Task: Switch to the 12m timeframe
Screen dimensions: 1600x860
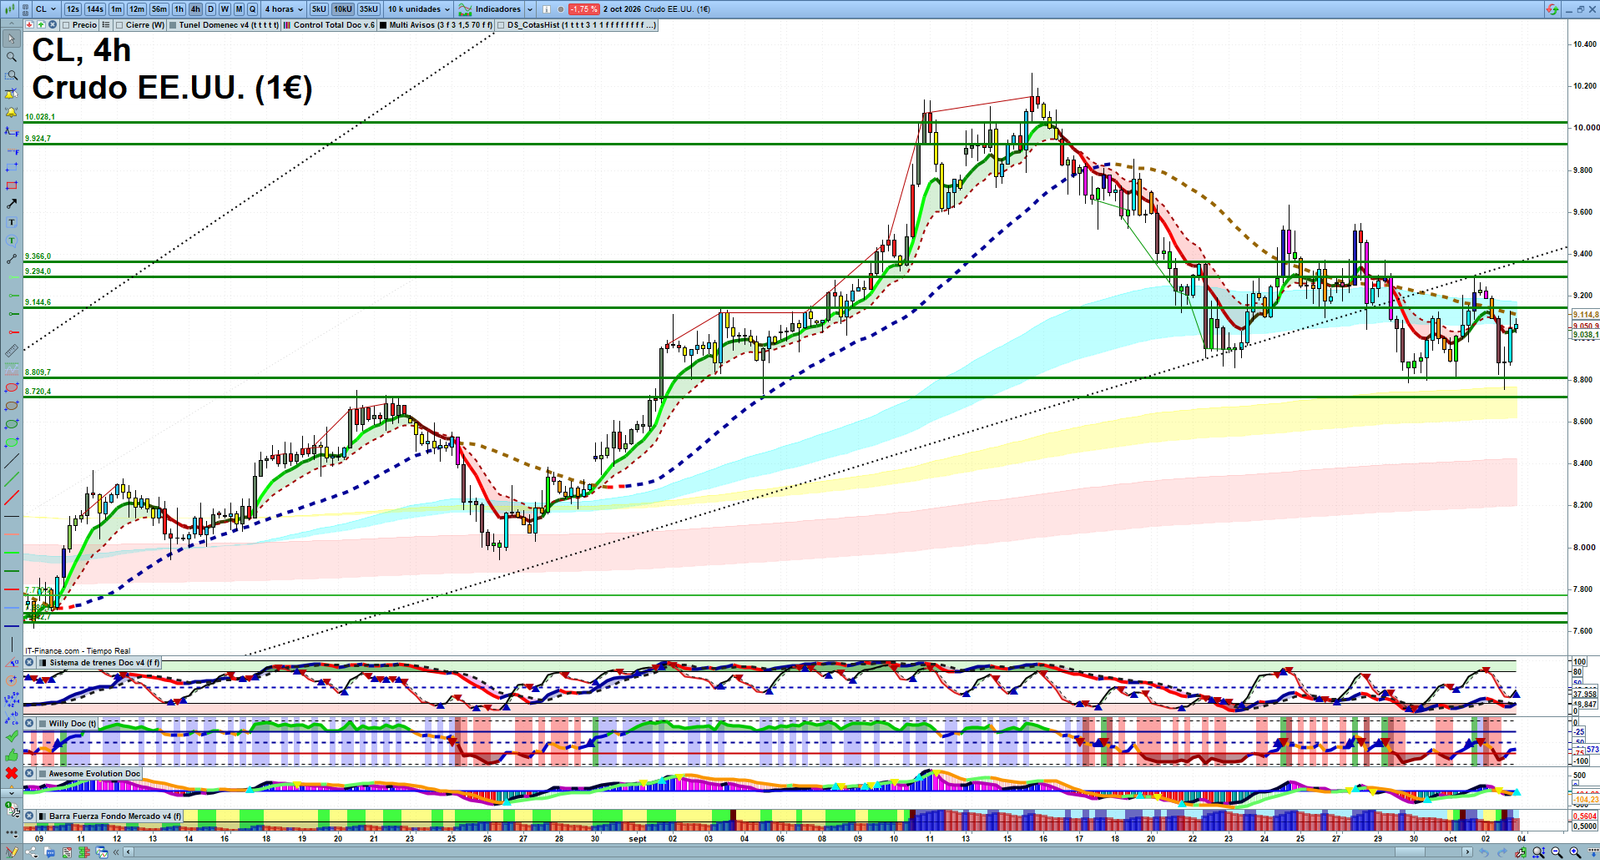Action: tap(136, 9)
